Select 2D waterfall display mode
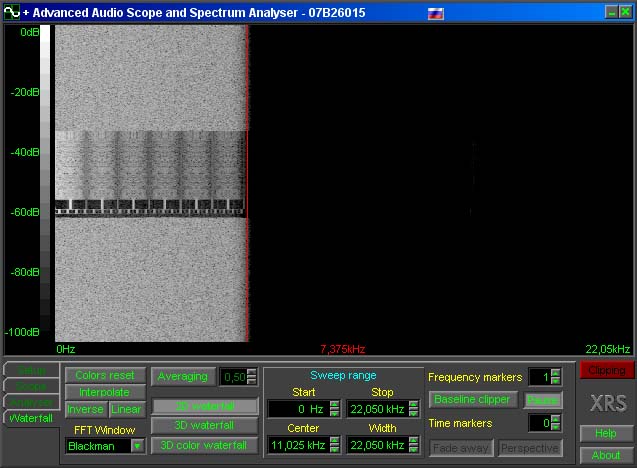 point(205,406)
